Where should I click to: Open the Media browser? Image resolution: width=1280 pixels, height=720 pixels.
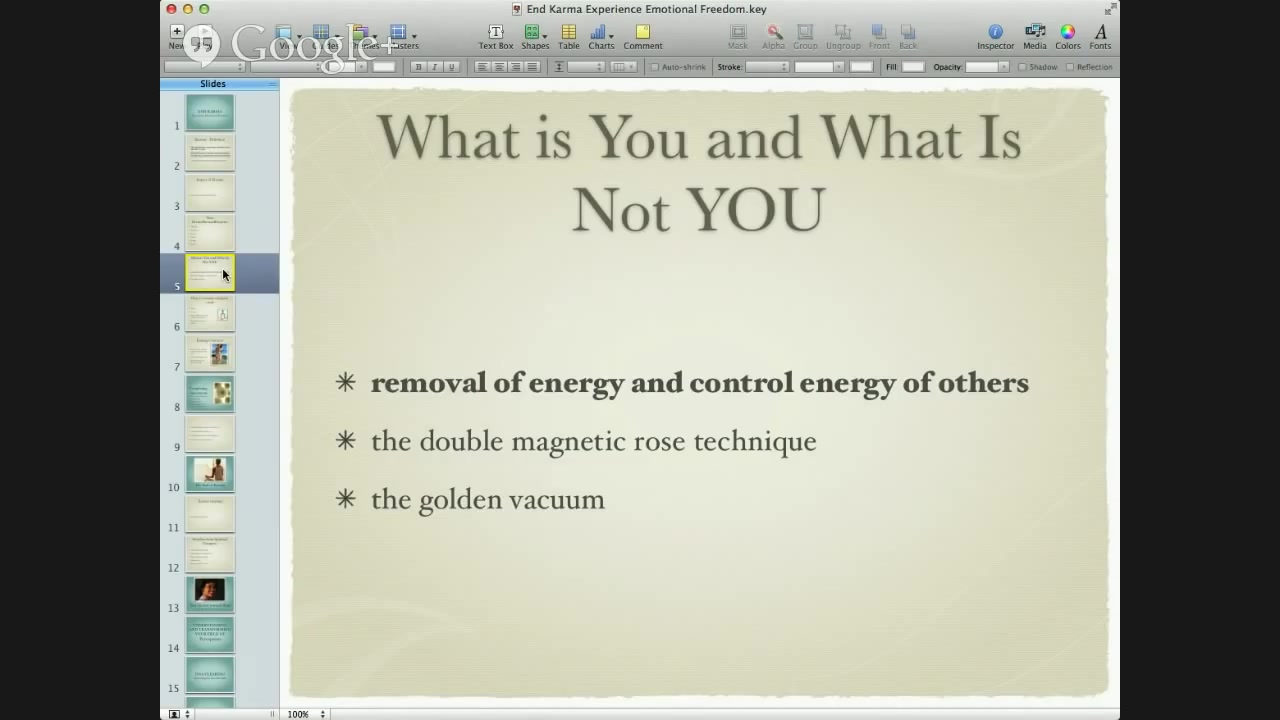1035,37
